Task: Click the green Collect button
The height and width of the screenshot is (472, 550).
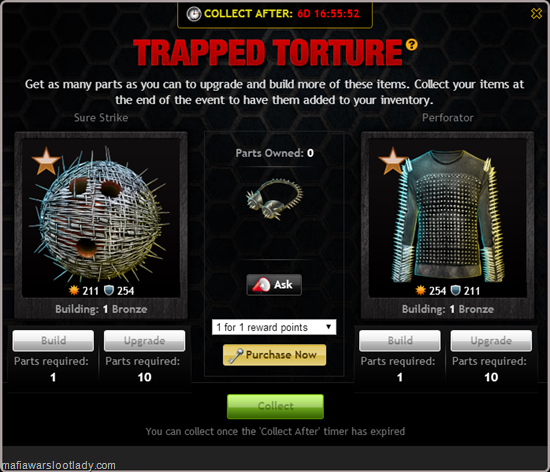Action: click(275, 406)
